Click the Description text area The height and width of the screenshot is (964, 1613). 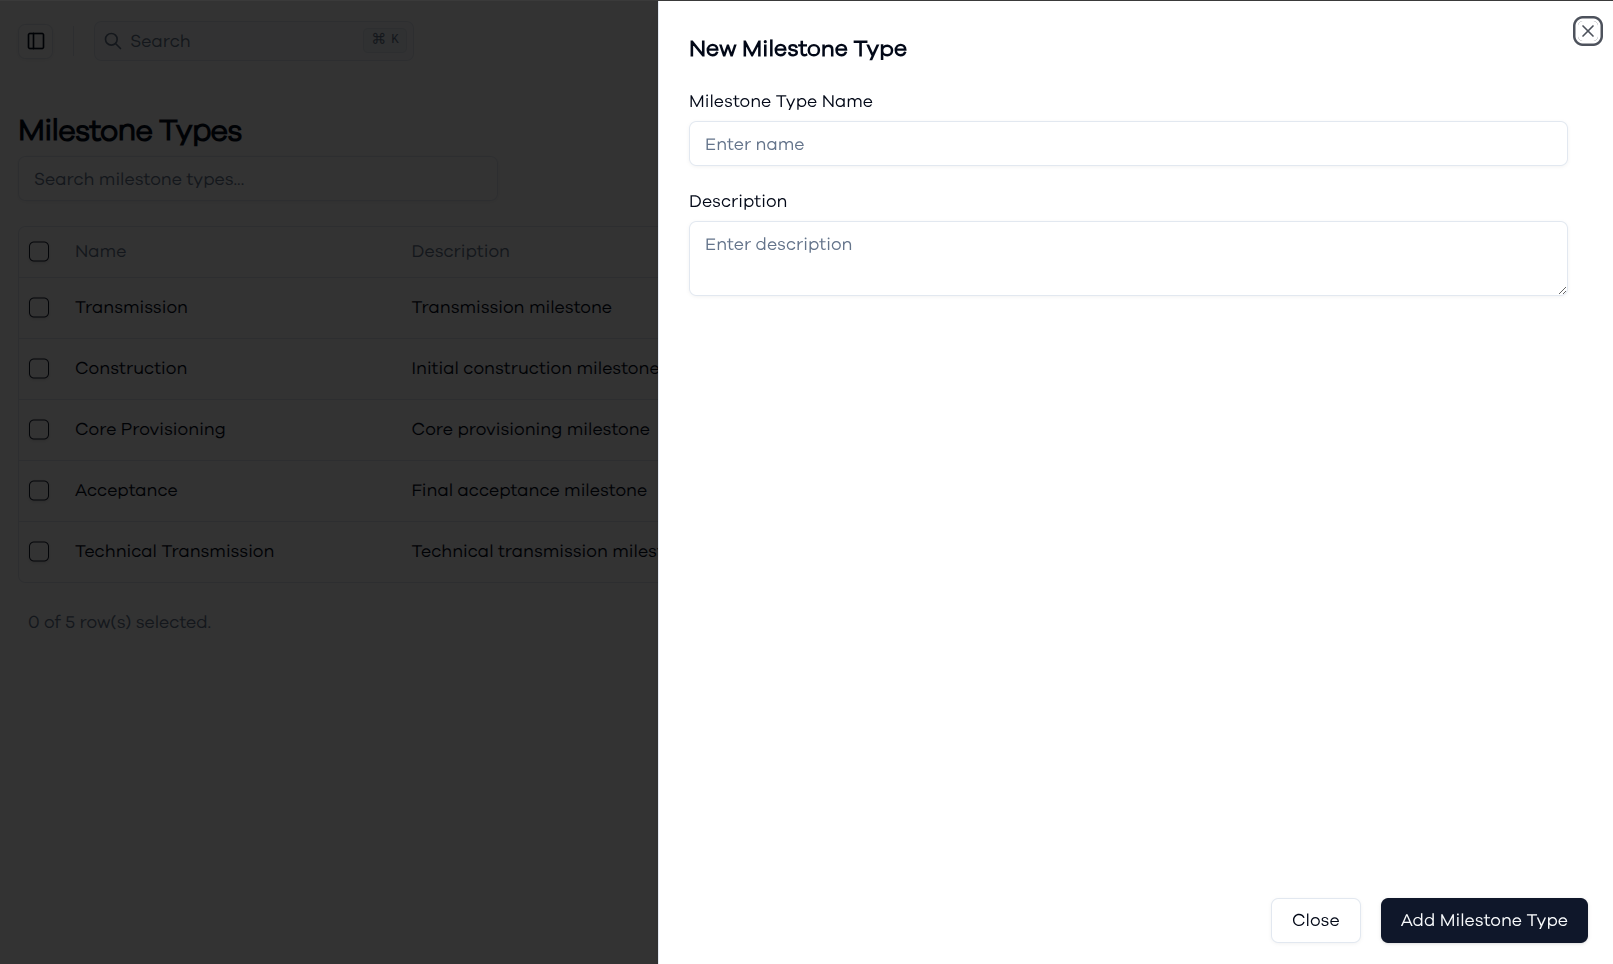click(x=1128, y=258)
